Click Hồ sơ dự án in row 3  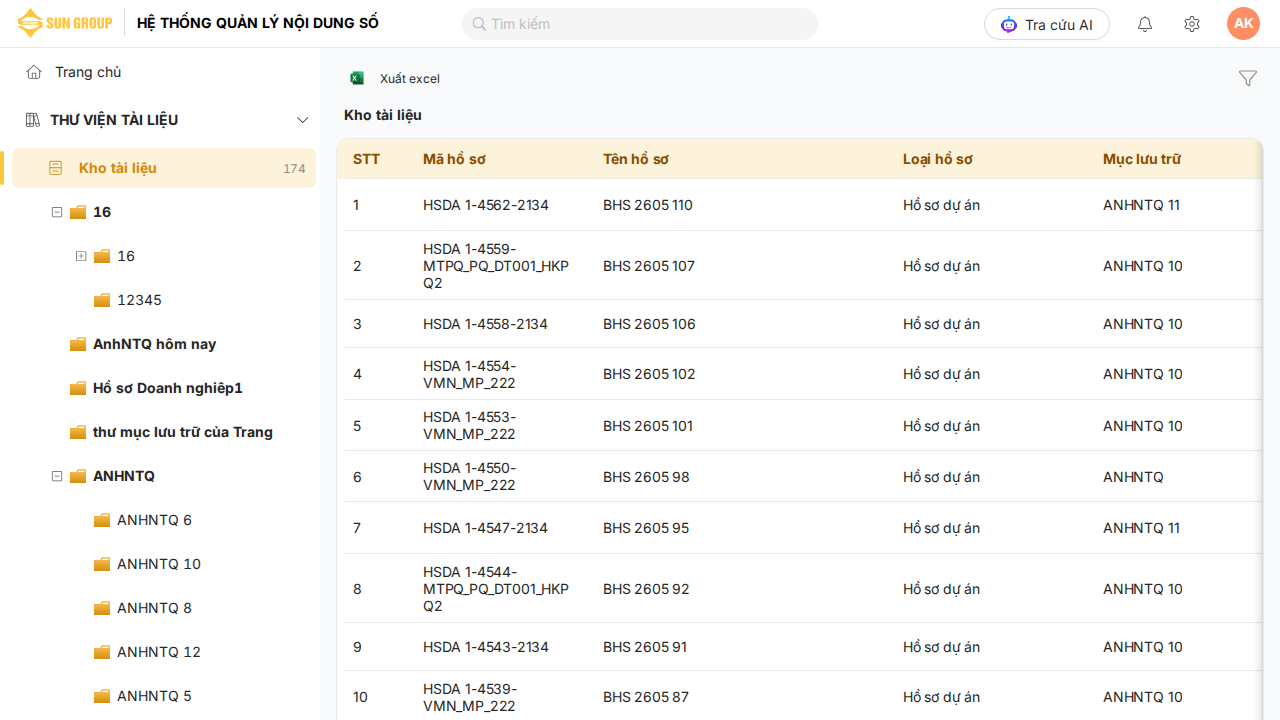click(x=941, y=324)
